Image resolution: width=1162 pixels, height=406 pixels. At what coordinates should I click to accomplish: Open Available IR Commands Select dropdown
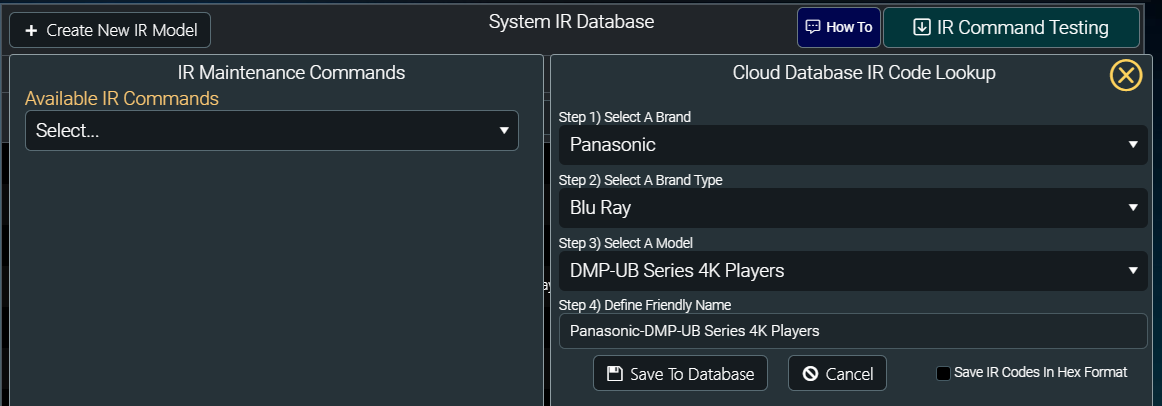pyautogui.click(x=272, y=130)
